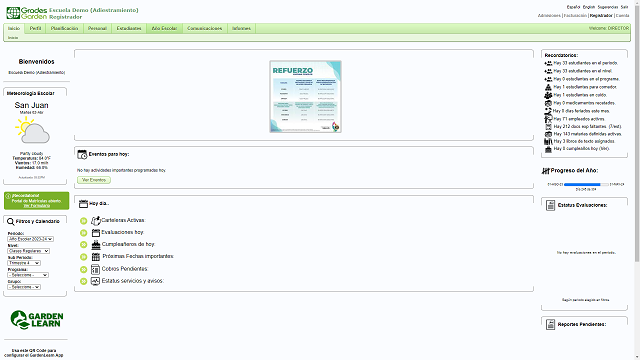This screenshot has height=360, width=640.
Task: Open the Grupo dropdown
Action: pyautogui.click(x=24, y=287)
